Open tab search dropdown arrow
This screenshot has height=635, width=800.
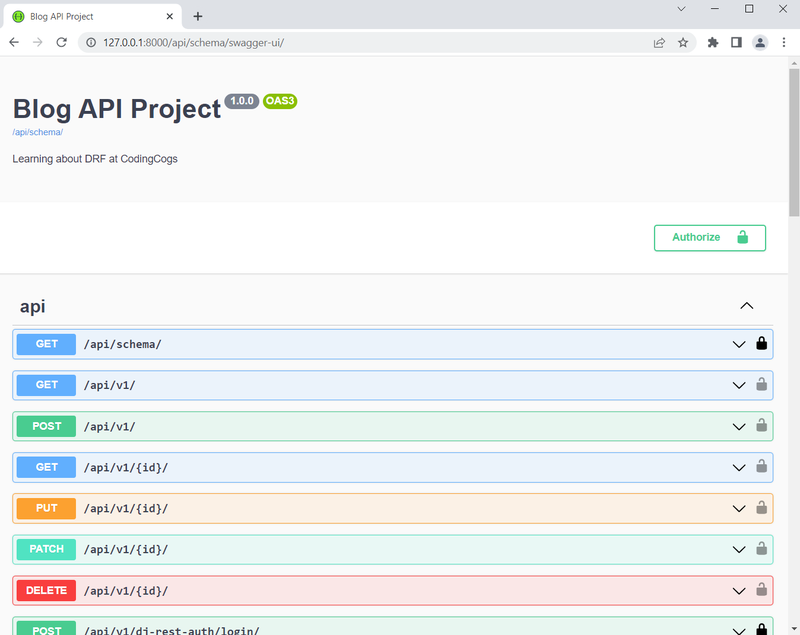681,9
